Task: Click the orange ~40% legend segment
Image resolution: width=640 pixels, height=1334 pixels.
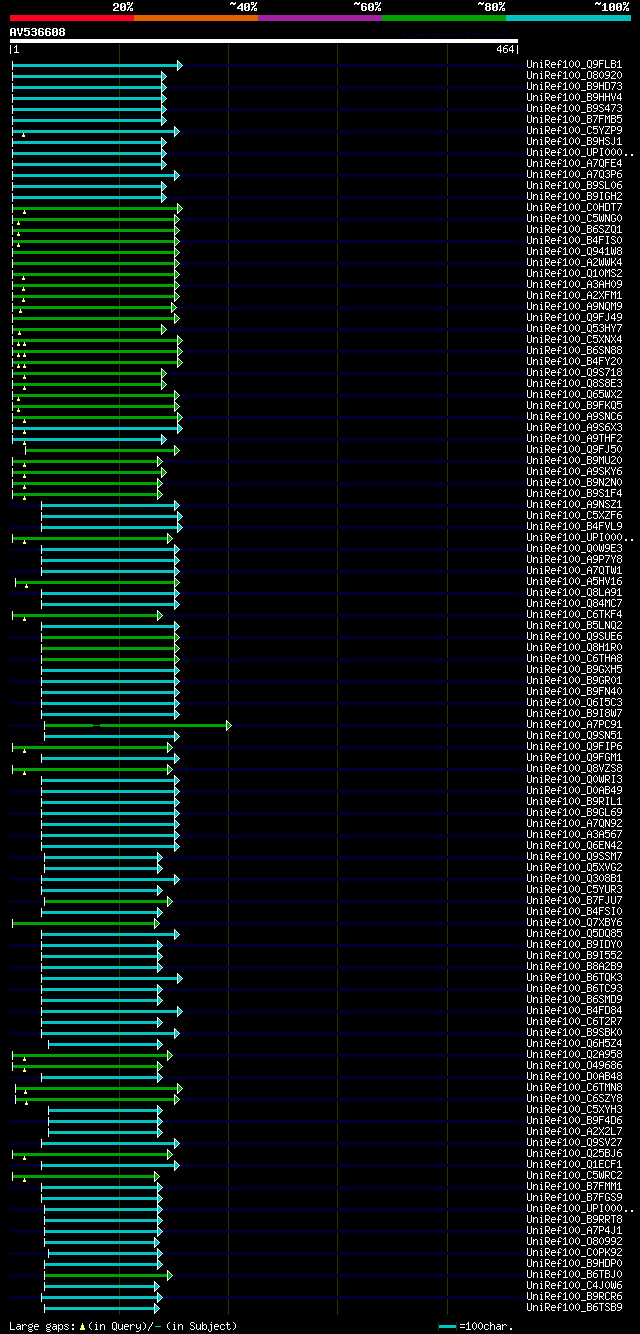Action: click(195, 18)
